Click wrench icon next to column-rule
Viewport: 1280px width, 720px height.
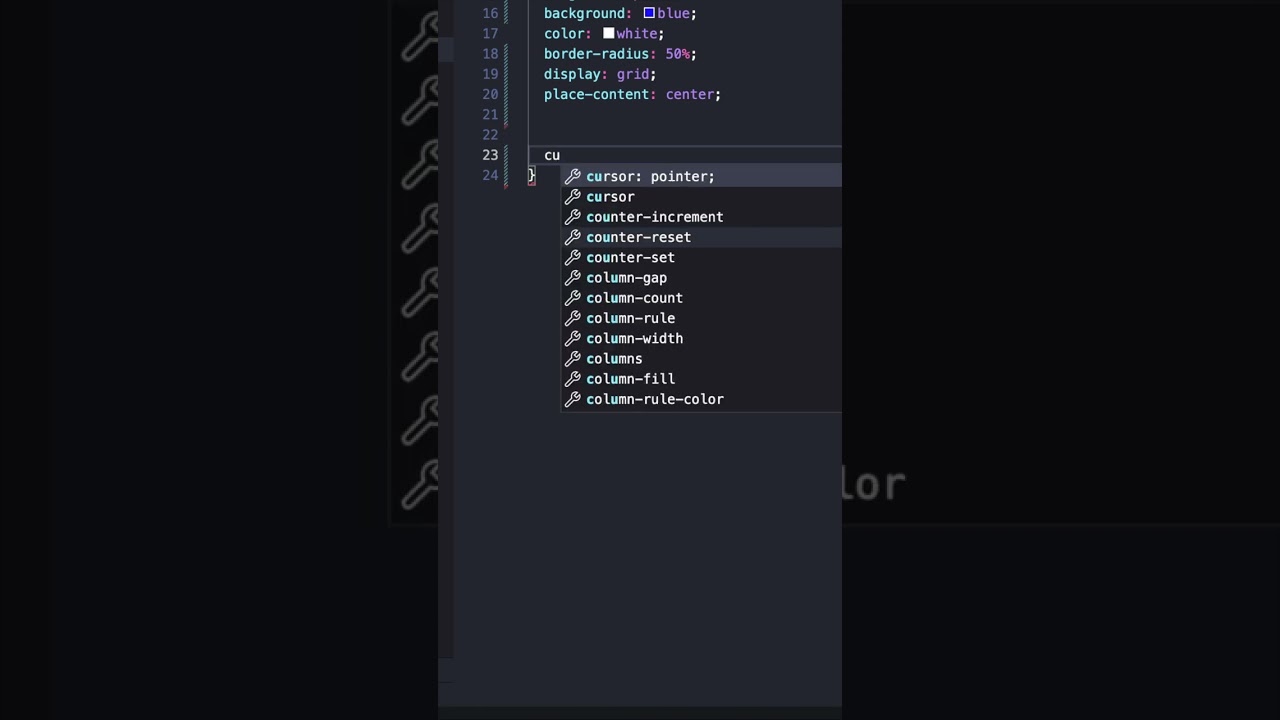573,318
